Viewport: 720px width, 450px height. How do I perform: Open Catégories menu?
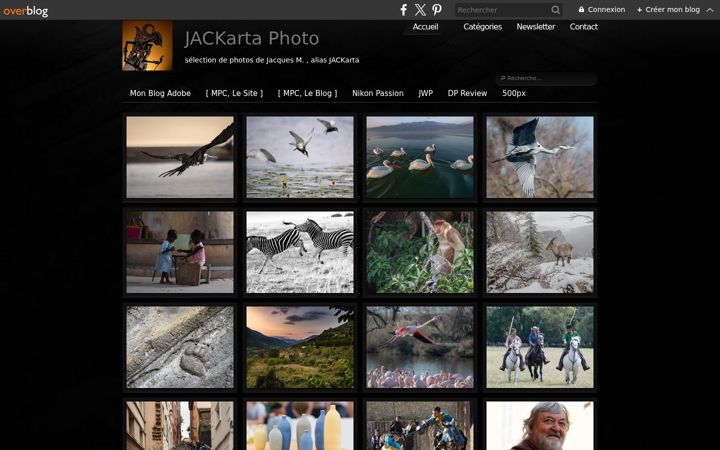(x=482, y=27)
